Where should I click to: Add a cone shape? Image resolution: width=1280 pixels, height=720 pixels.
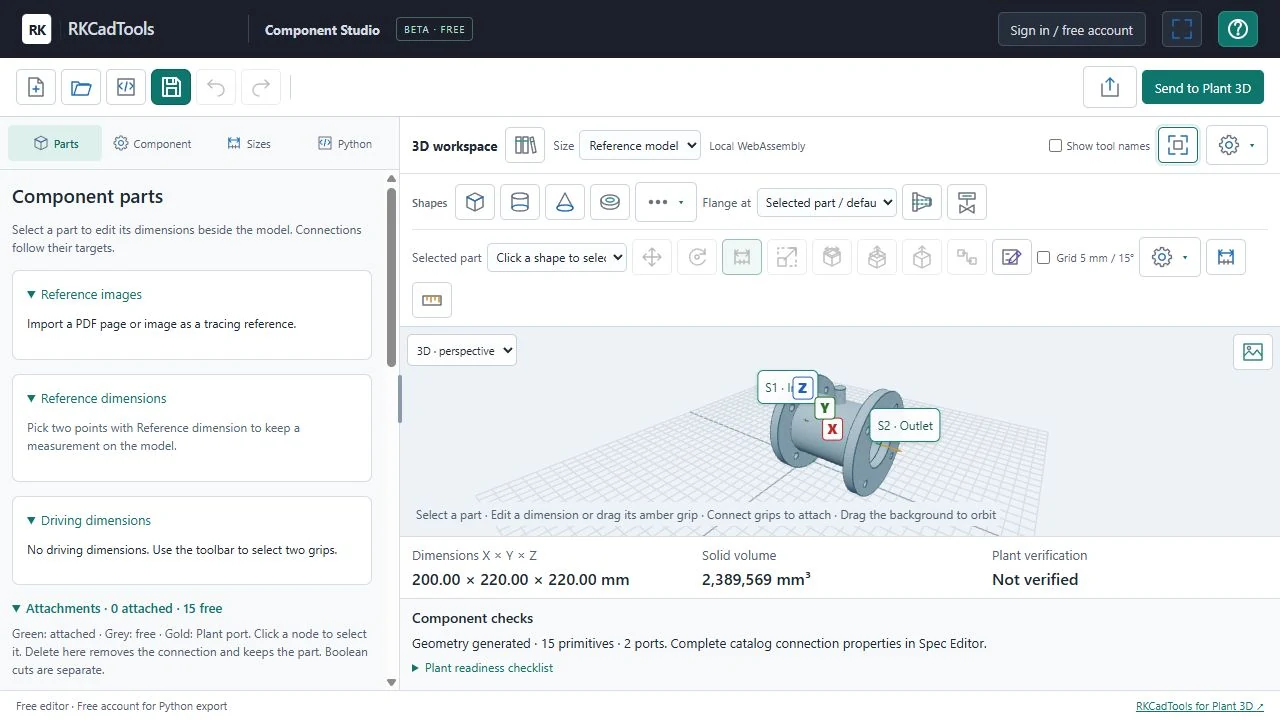tap(565, 202)
